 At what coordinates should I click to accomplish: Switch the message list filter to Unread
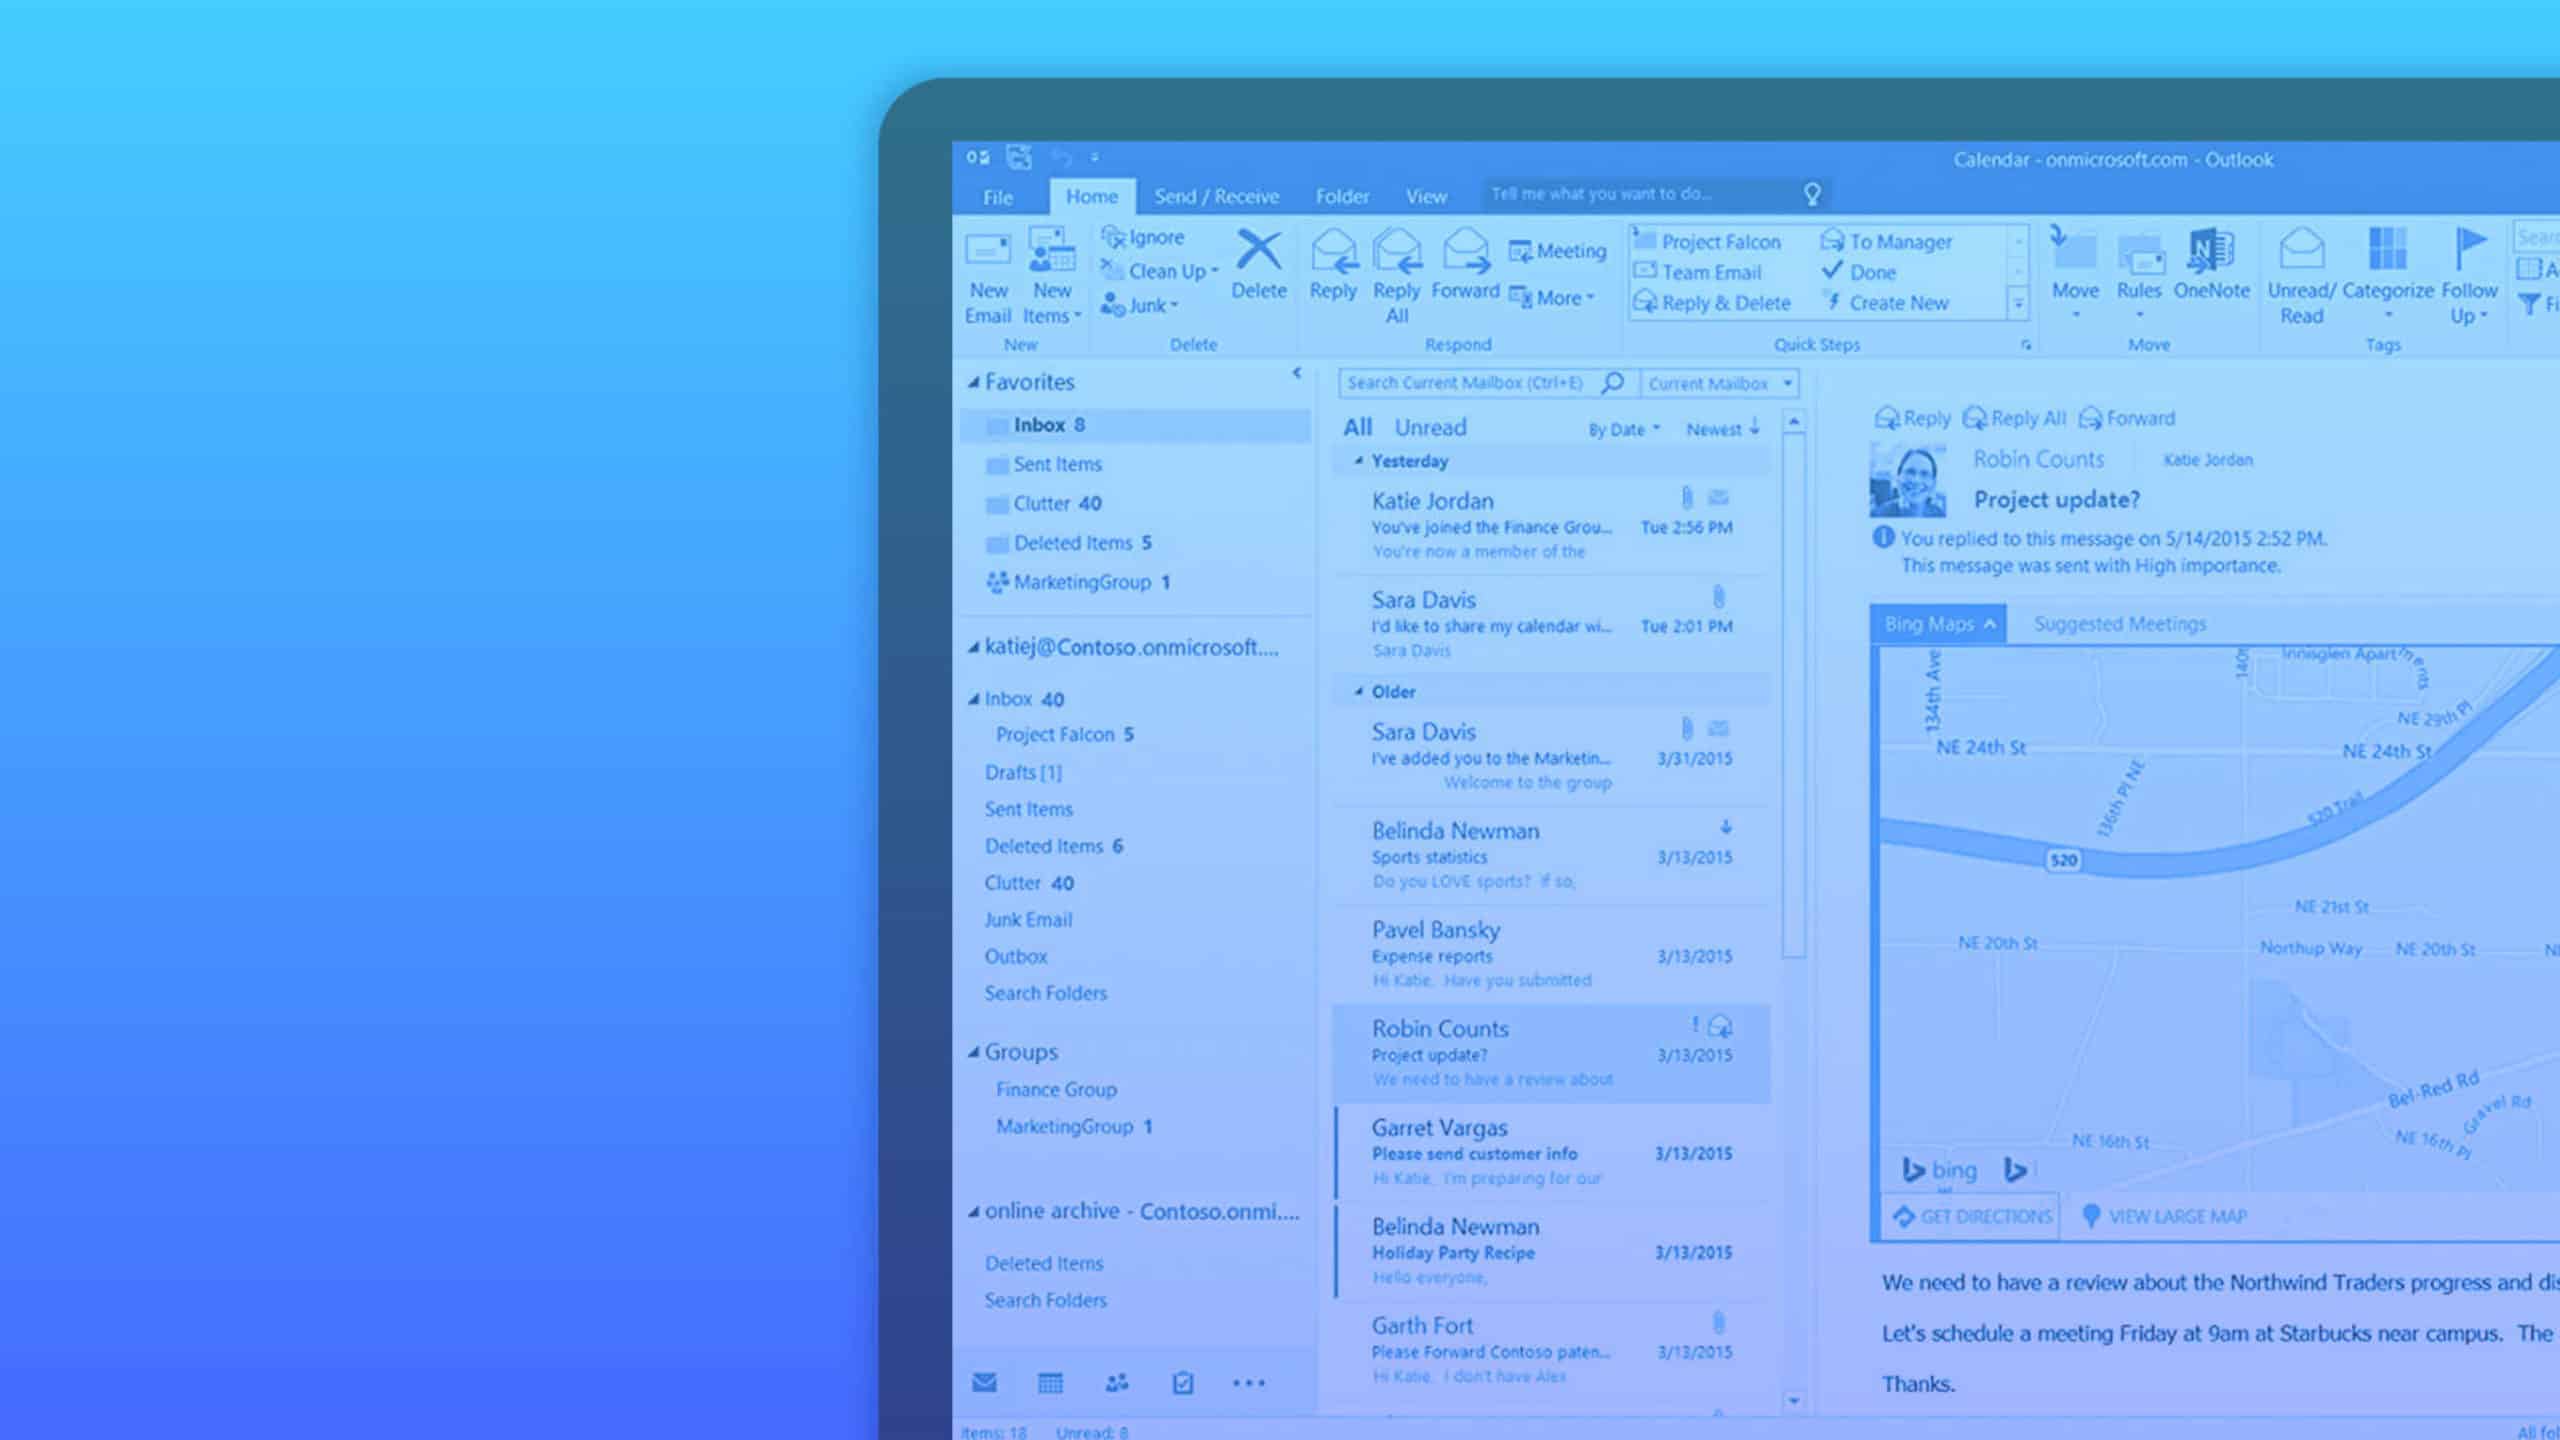pos(1432,427)
